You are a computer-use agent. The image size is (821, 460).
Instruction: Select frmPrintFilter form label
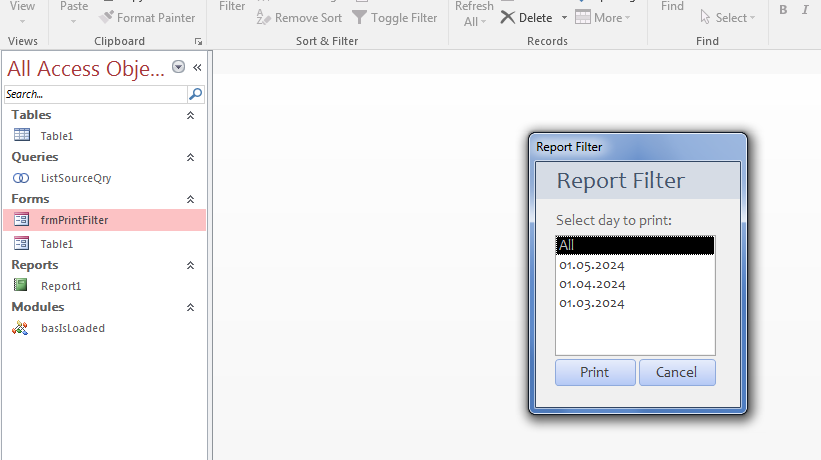[x=74, y=220]
